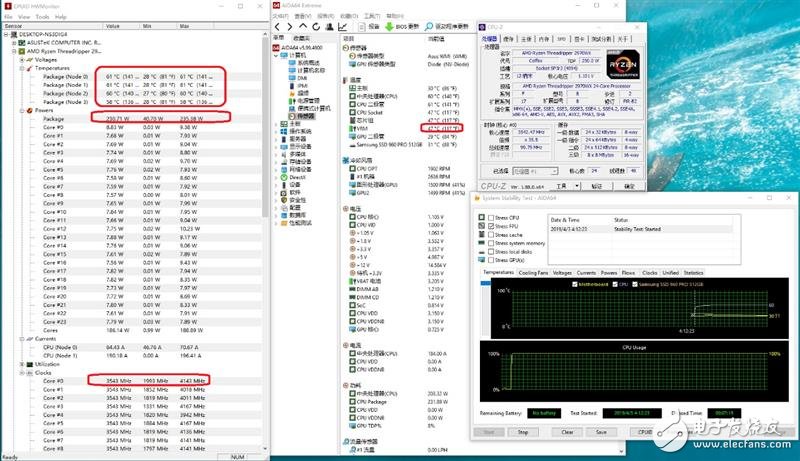Click the AIDA64 up-level arrow icon
The width and height of the screenshot is (800, 461).
[x=303, y=27]
